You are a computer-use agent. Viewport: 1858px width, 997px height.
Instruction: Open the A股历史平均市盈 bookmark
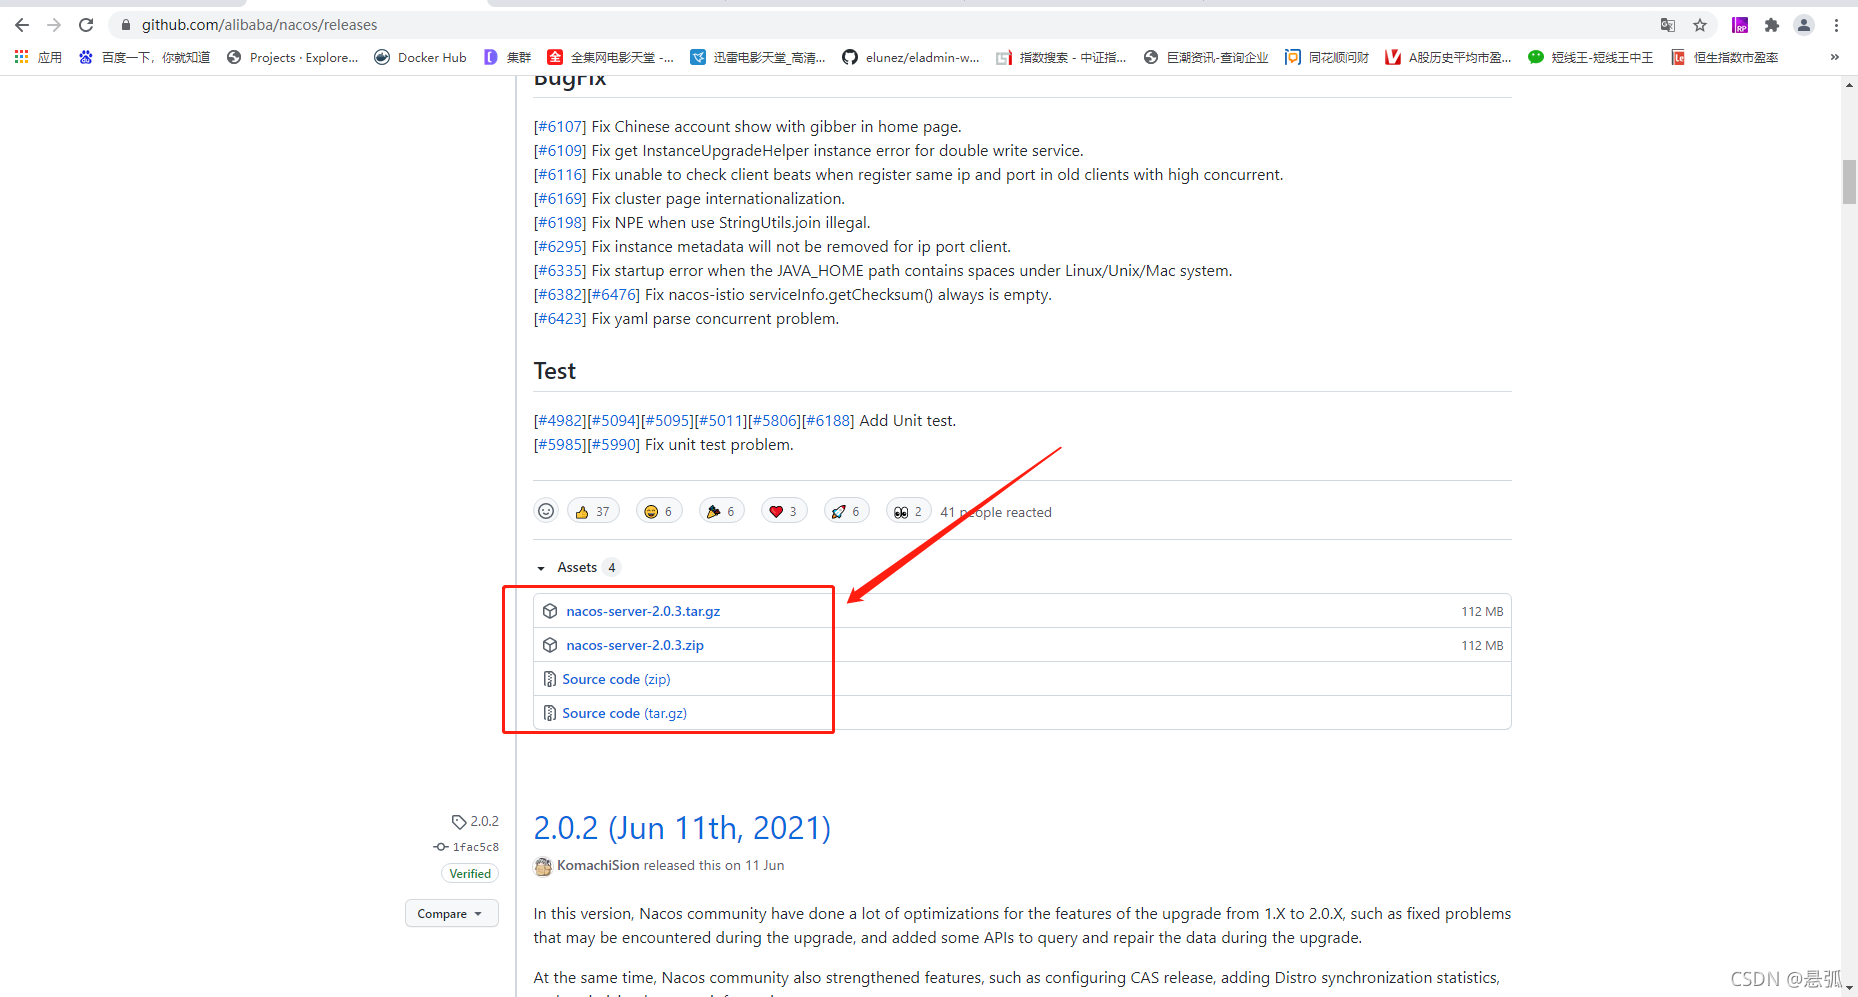[x=1448, y=57]
